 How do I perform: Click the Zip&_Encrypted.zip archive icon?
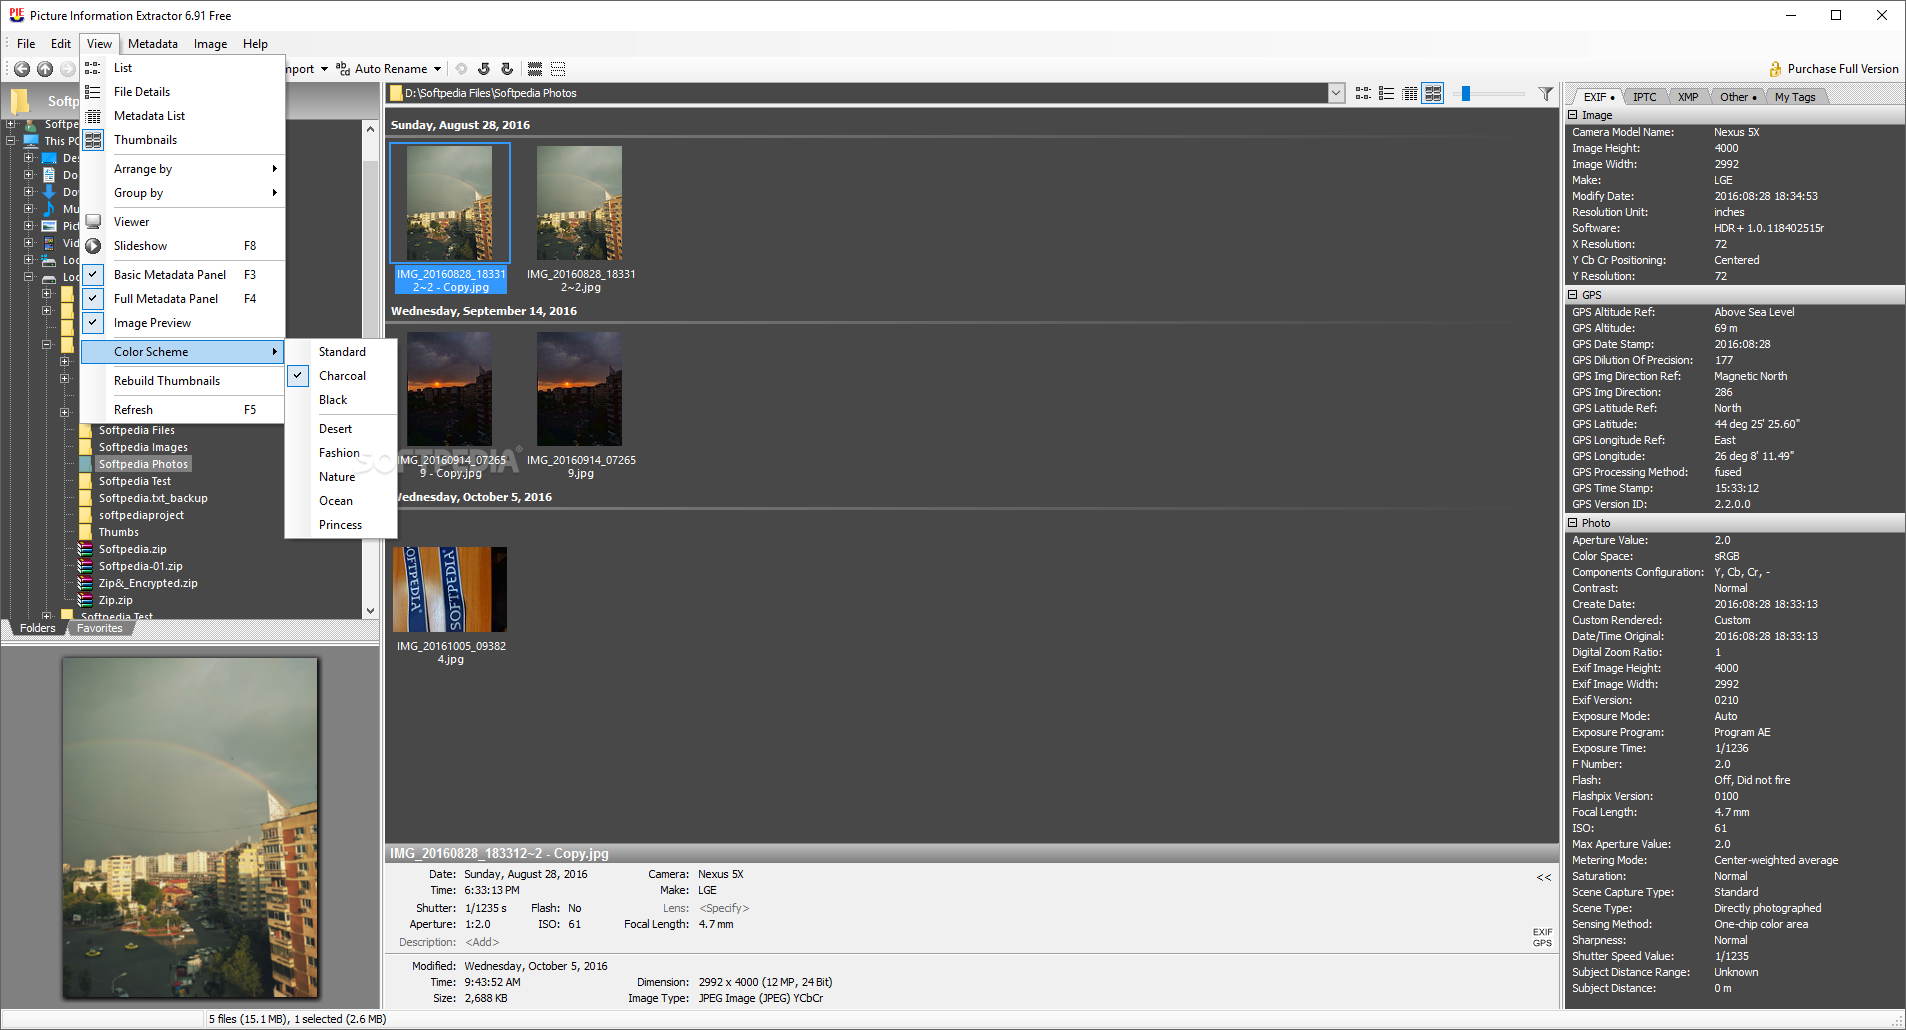click(x=86, y=583)
